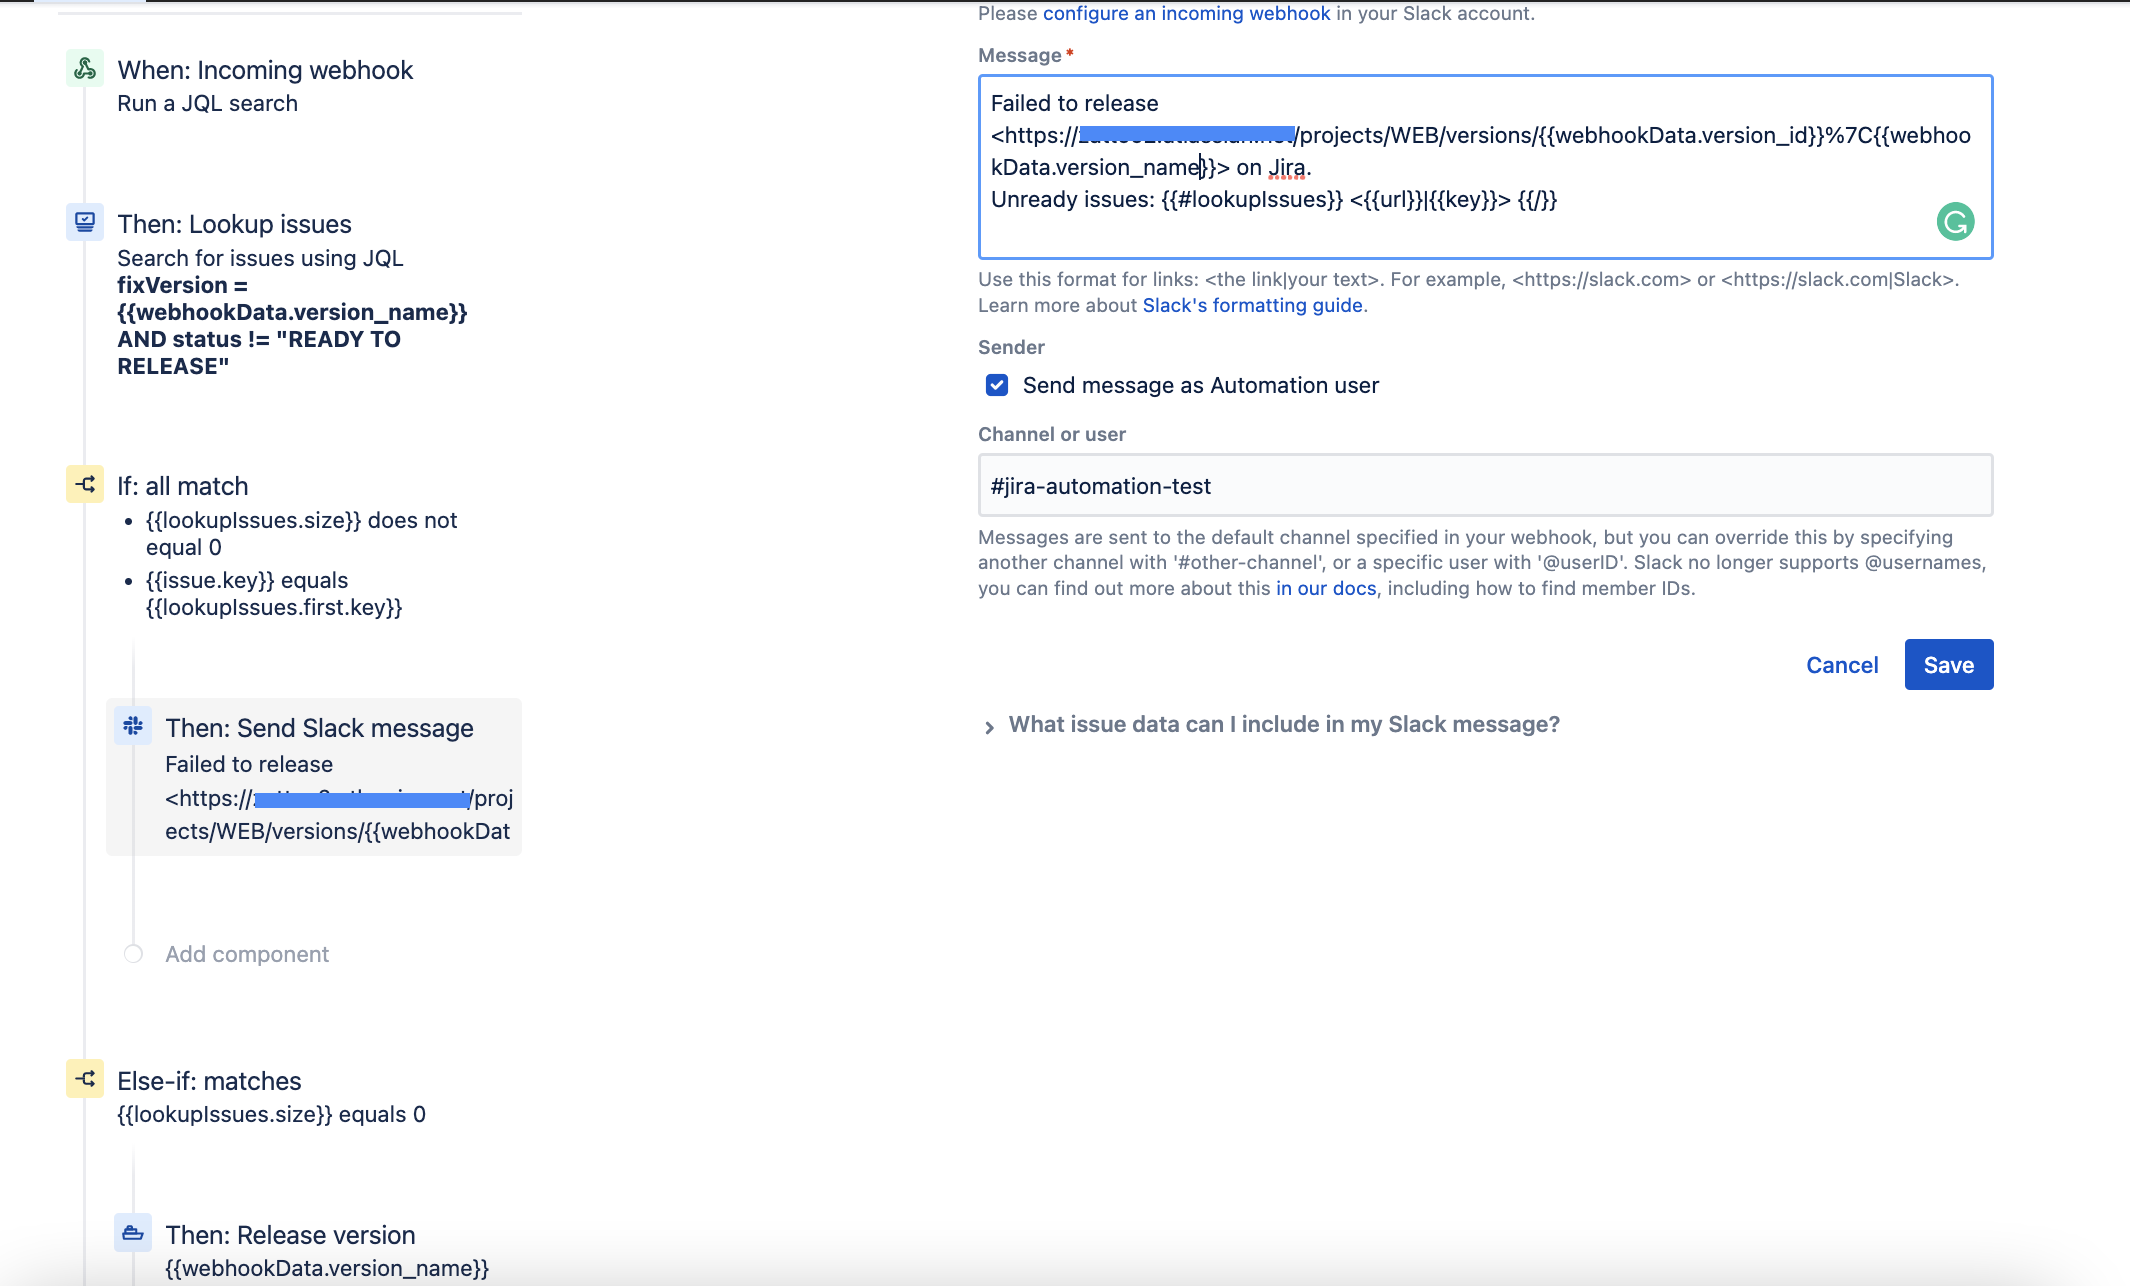Image resolution: width=2130 pixels, height=1286 pixels.
Task: Click the Add component circle icon
Action: click(133, 954)
